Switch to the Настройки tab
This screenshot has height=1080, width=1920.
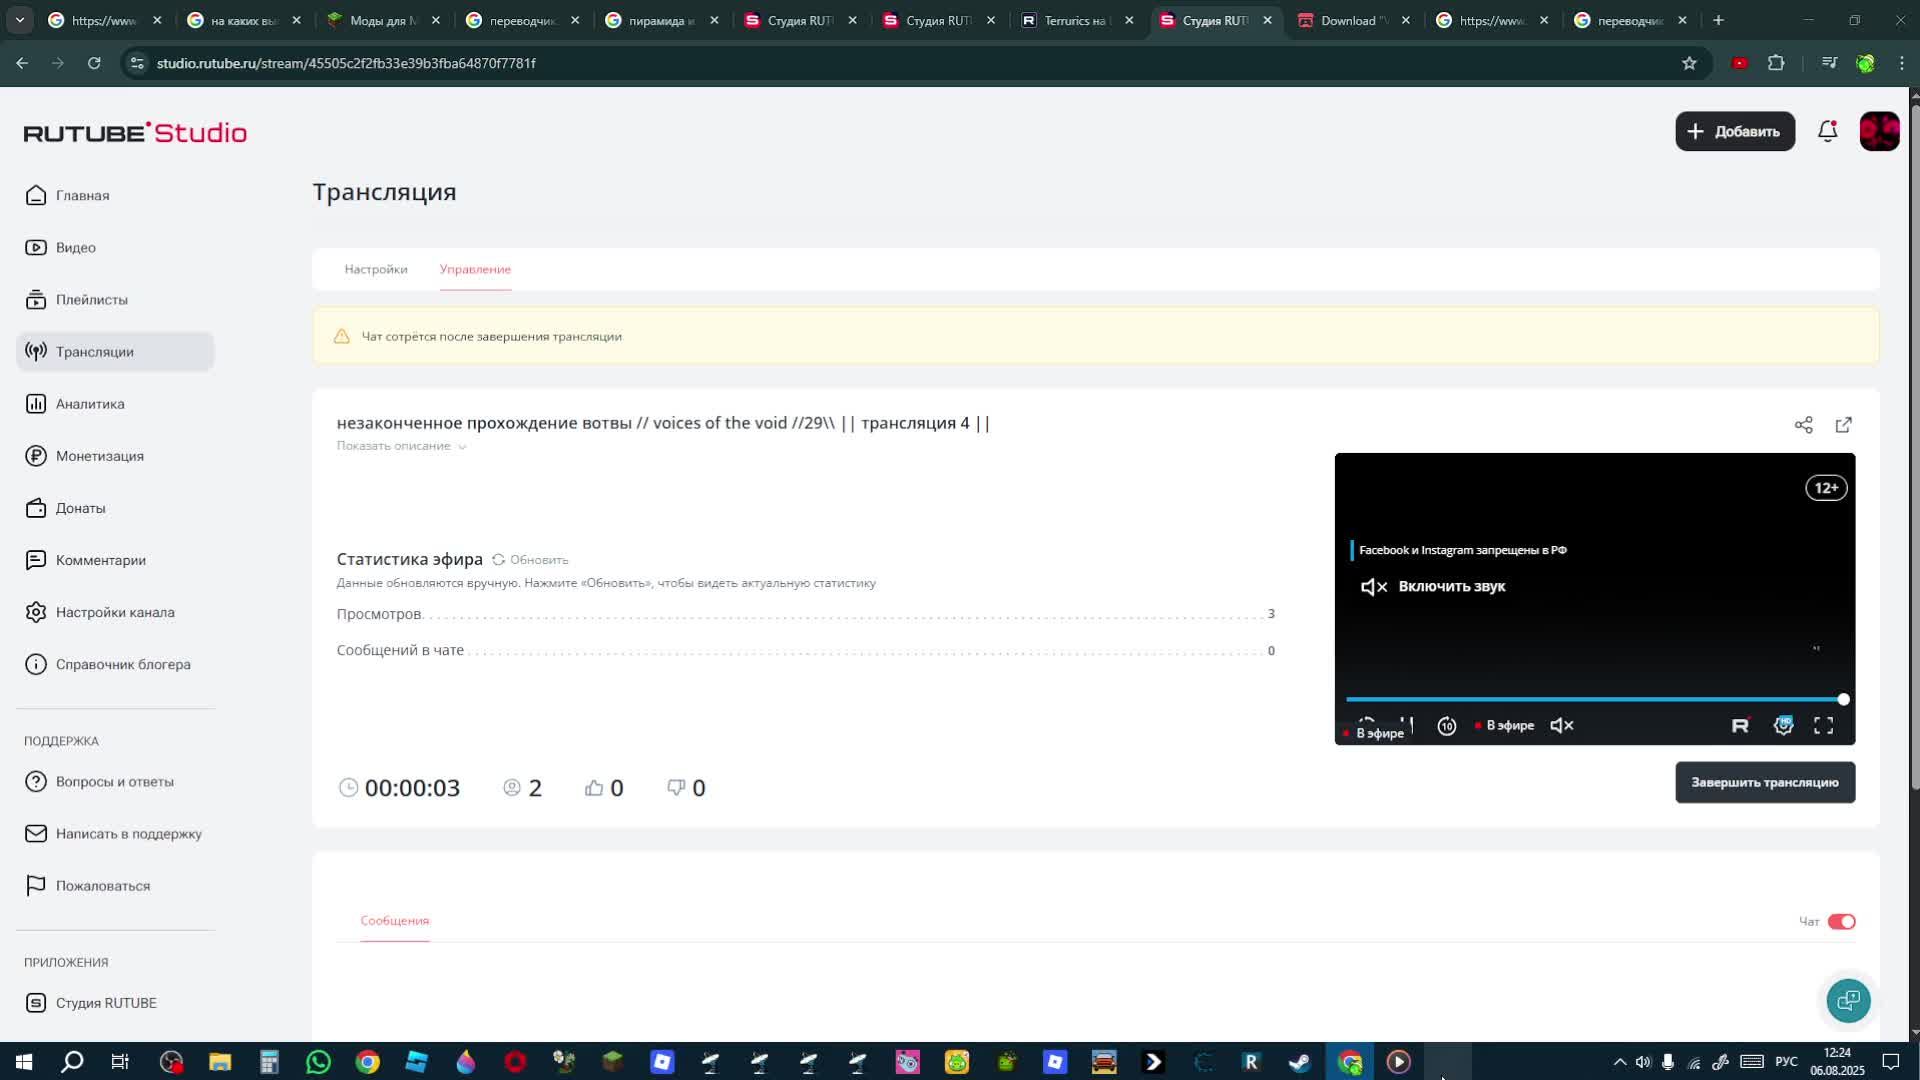(x=376, y=269)
